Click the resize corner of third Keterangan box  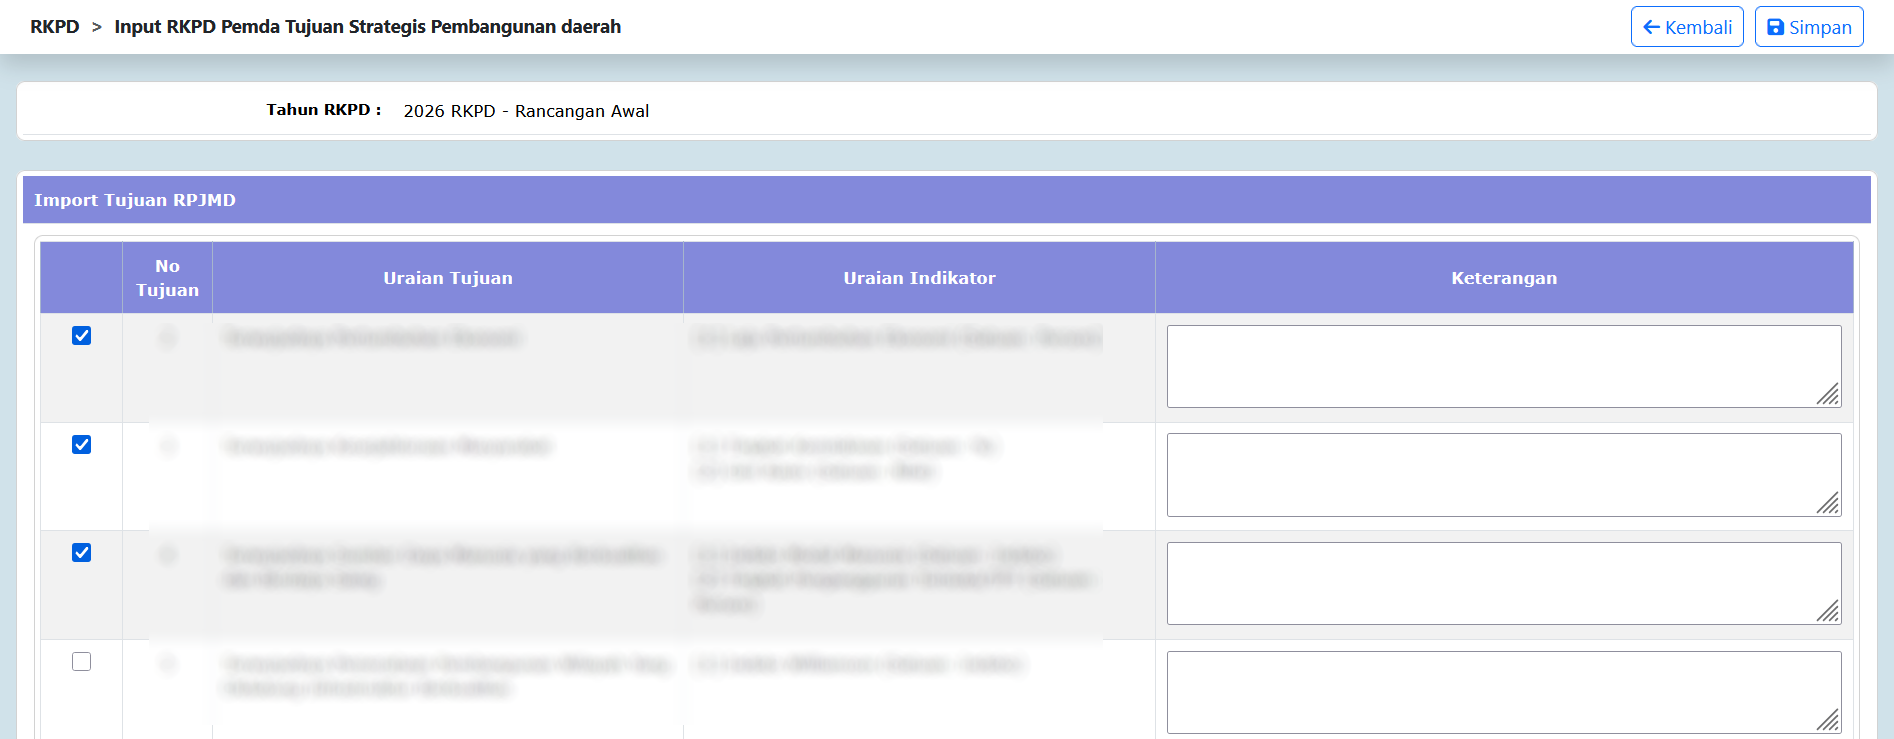(x=1829, y=612)
